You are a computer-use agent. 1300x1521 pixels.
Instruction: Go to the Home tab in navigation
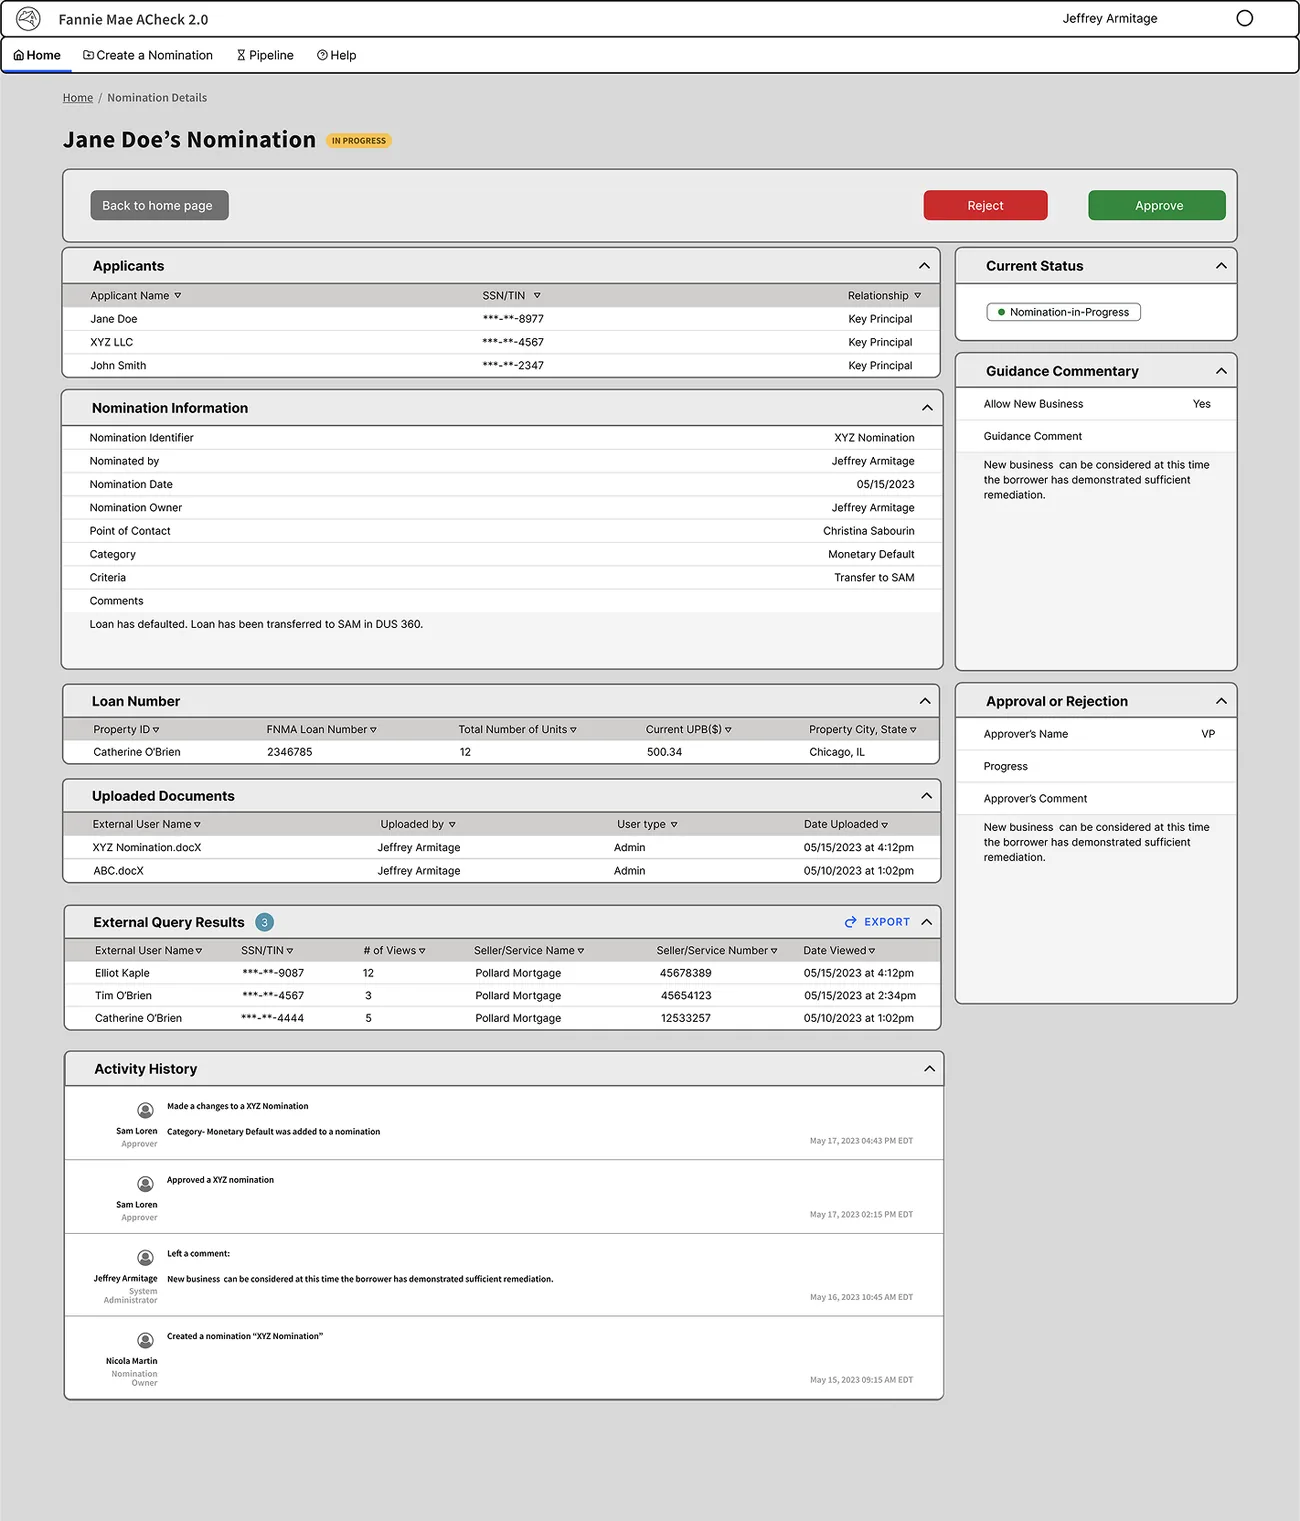[37, 56]
